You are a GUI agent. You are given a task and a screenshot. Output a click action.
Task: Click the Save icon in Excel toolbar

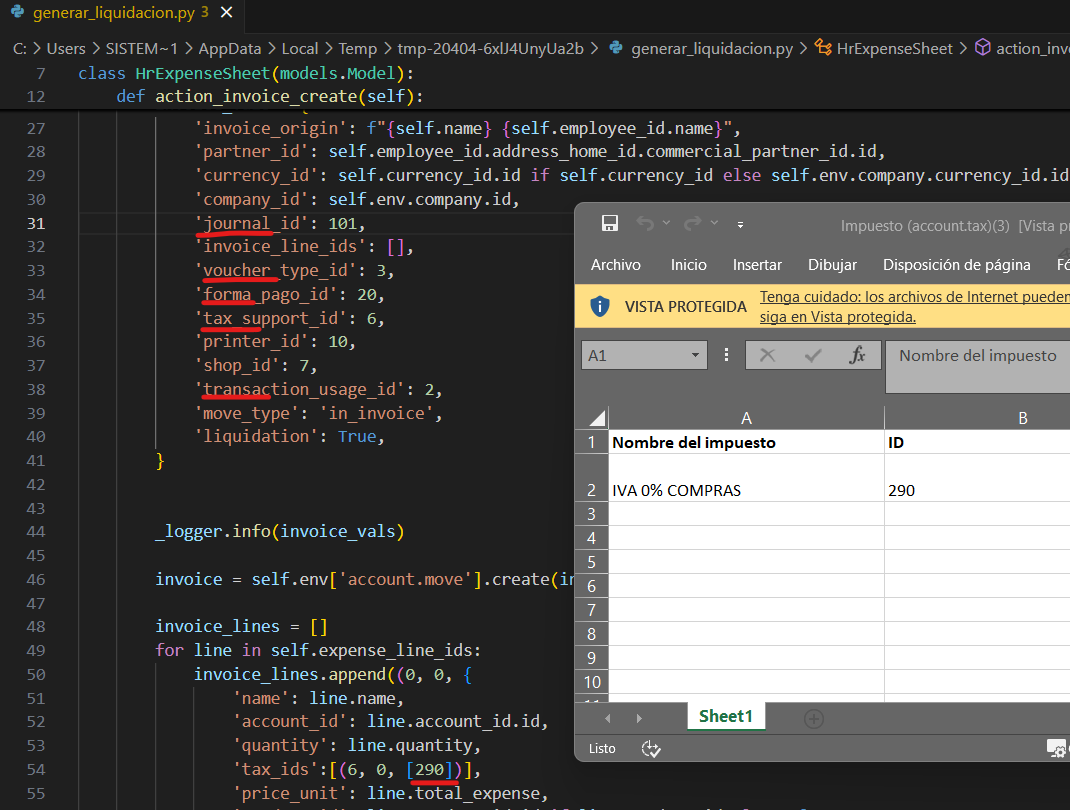[x=609, y=223]
